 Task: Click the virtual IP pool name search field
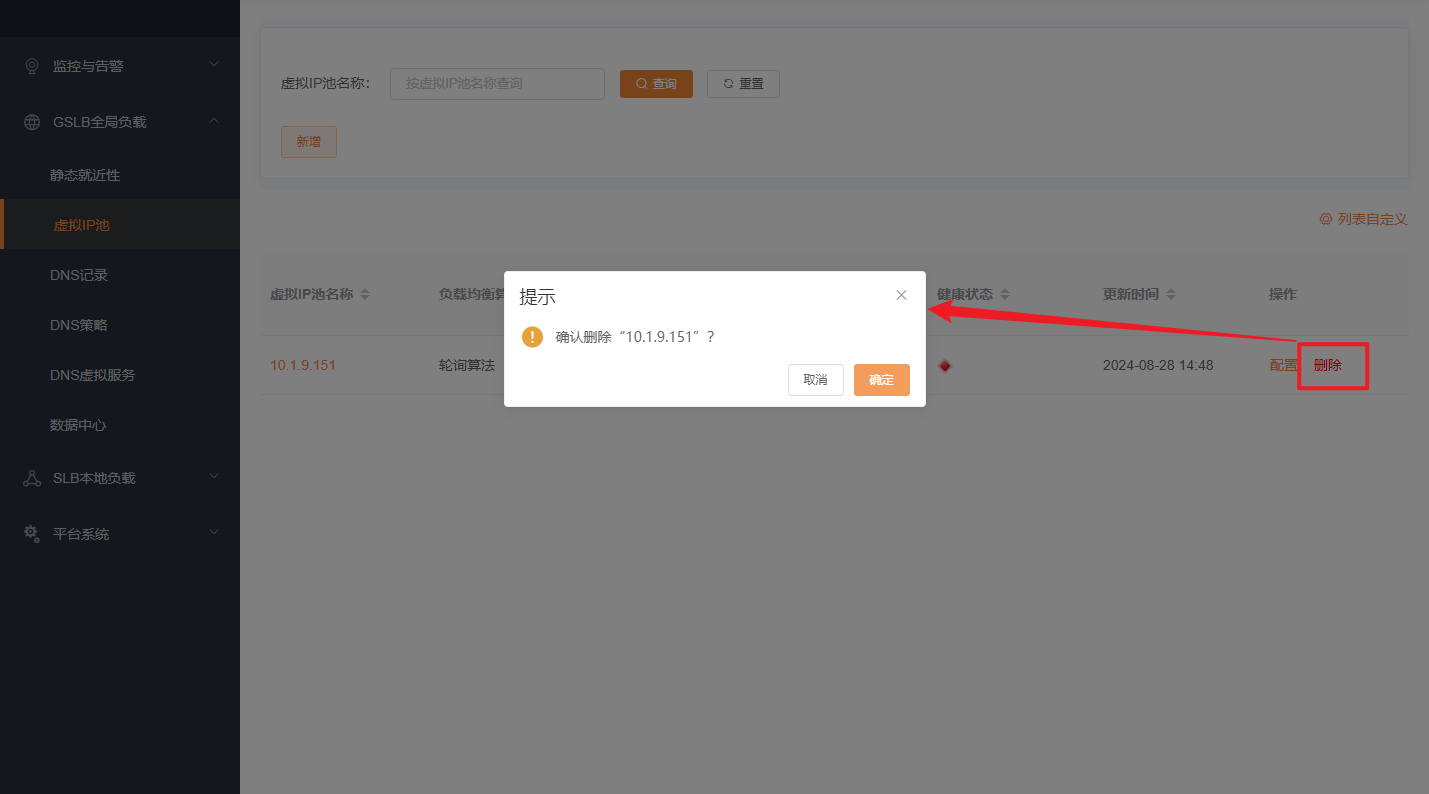(x=497, y=84)
